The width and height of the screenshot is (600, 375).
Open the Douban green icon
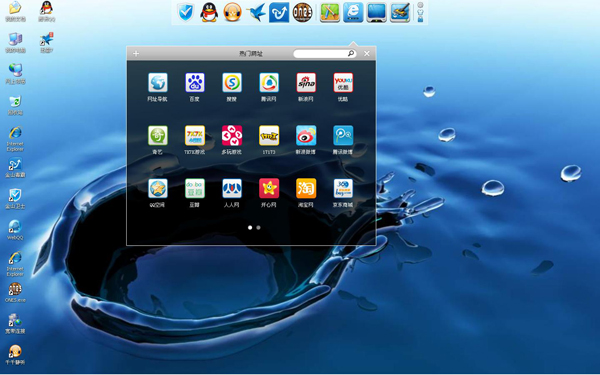coord(195,188)
